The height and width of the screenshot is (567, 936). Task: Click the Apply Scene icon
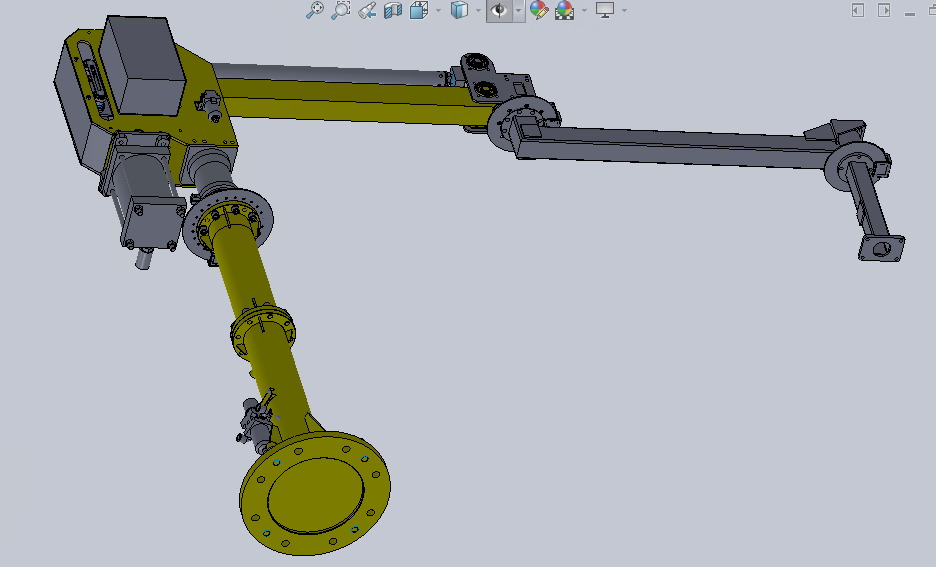[x=565, y=10]
